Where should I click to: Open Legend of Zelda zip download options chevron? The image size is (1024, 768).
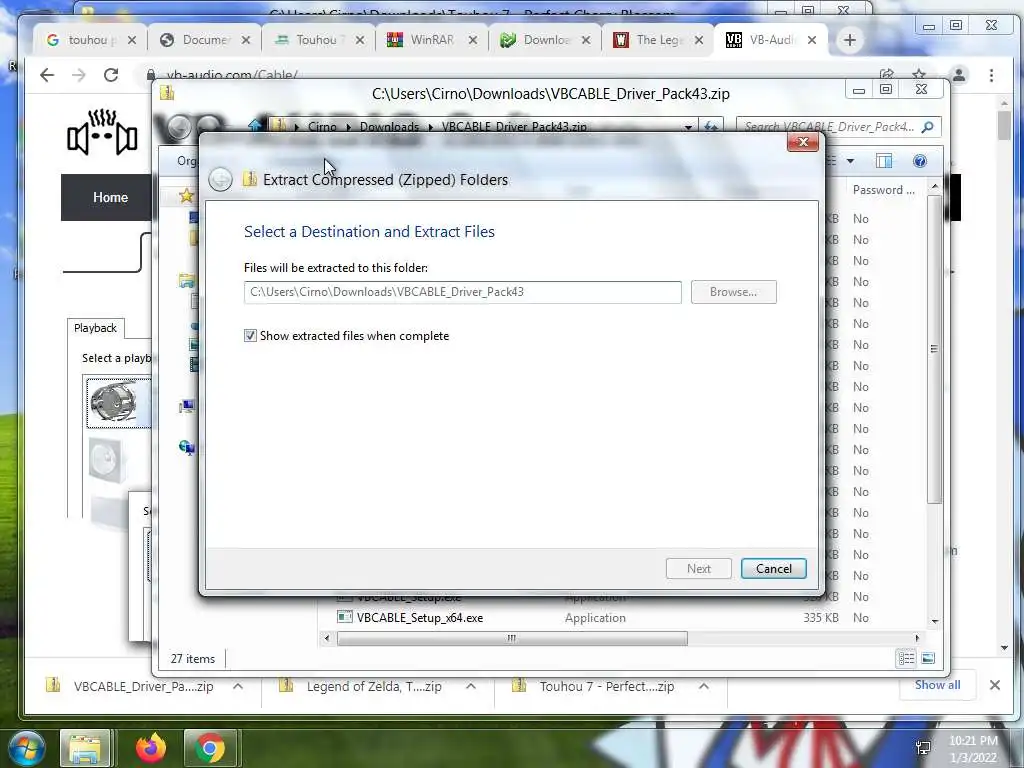470,686
